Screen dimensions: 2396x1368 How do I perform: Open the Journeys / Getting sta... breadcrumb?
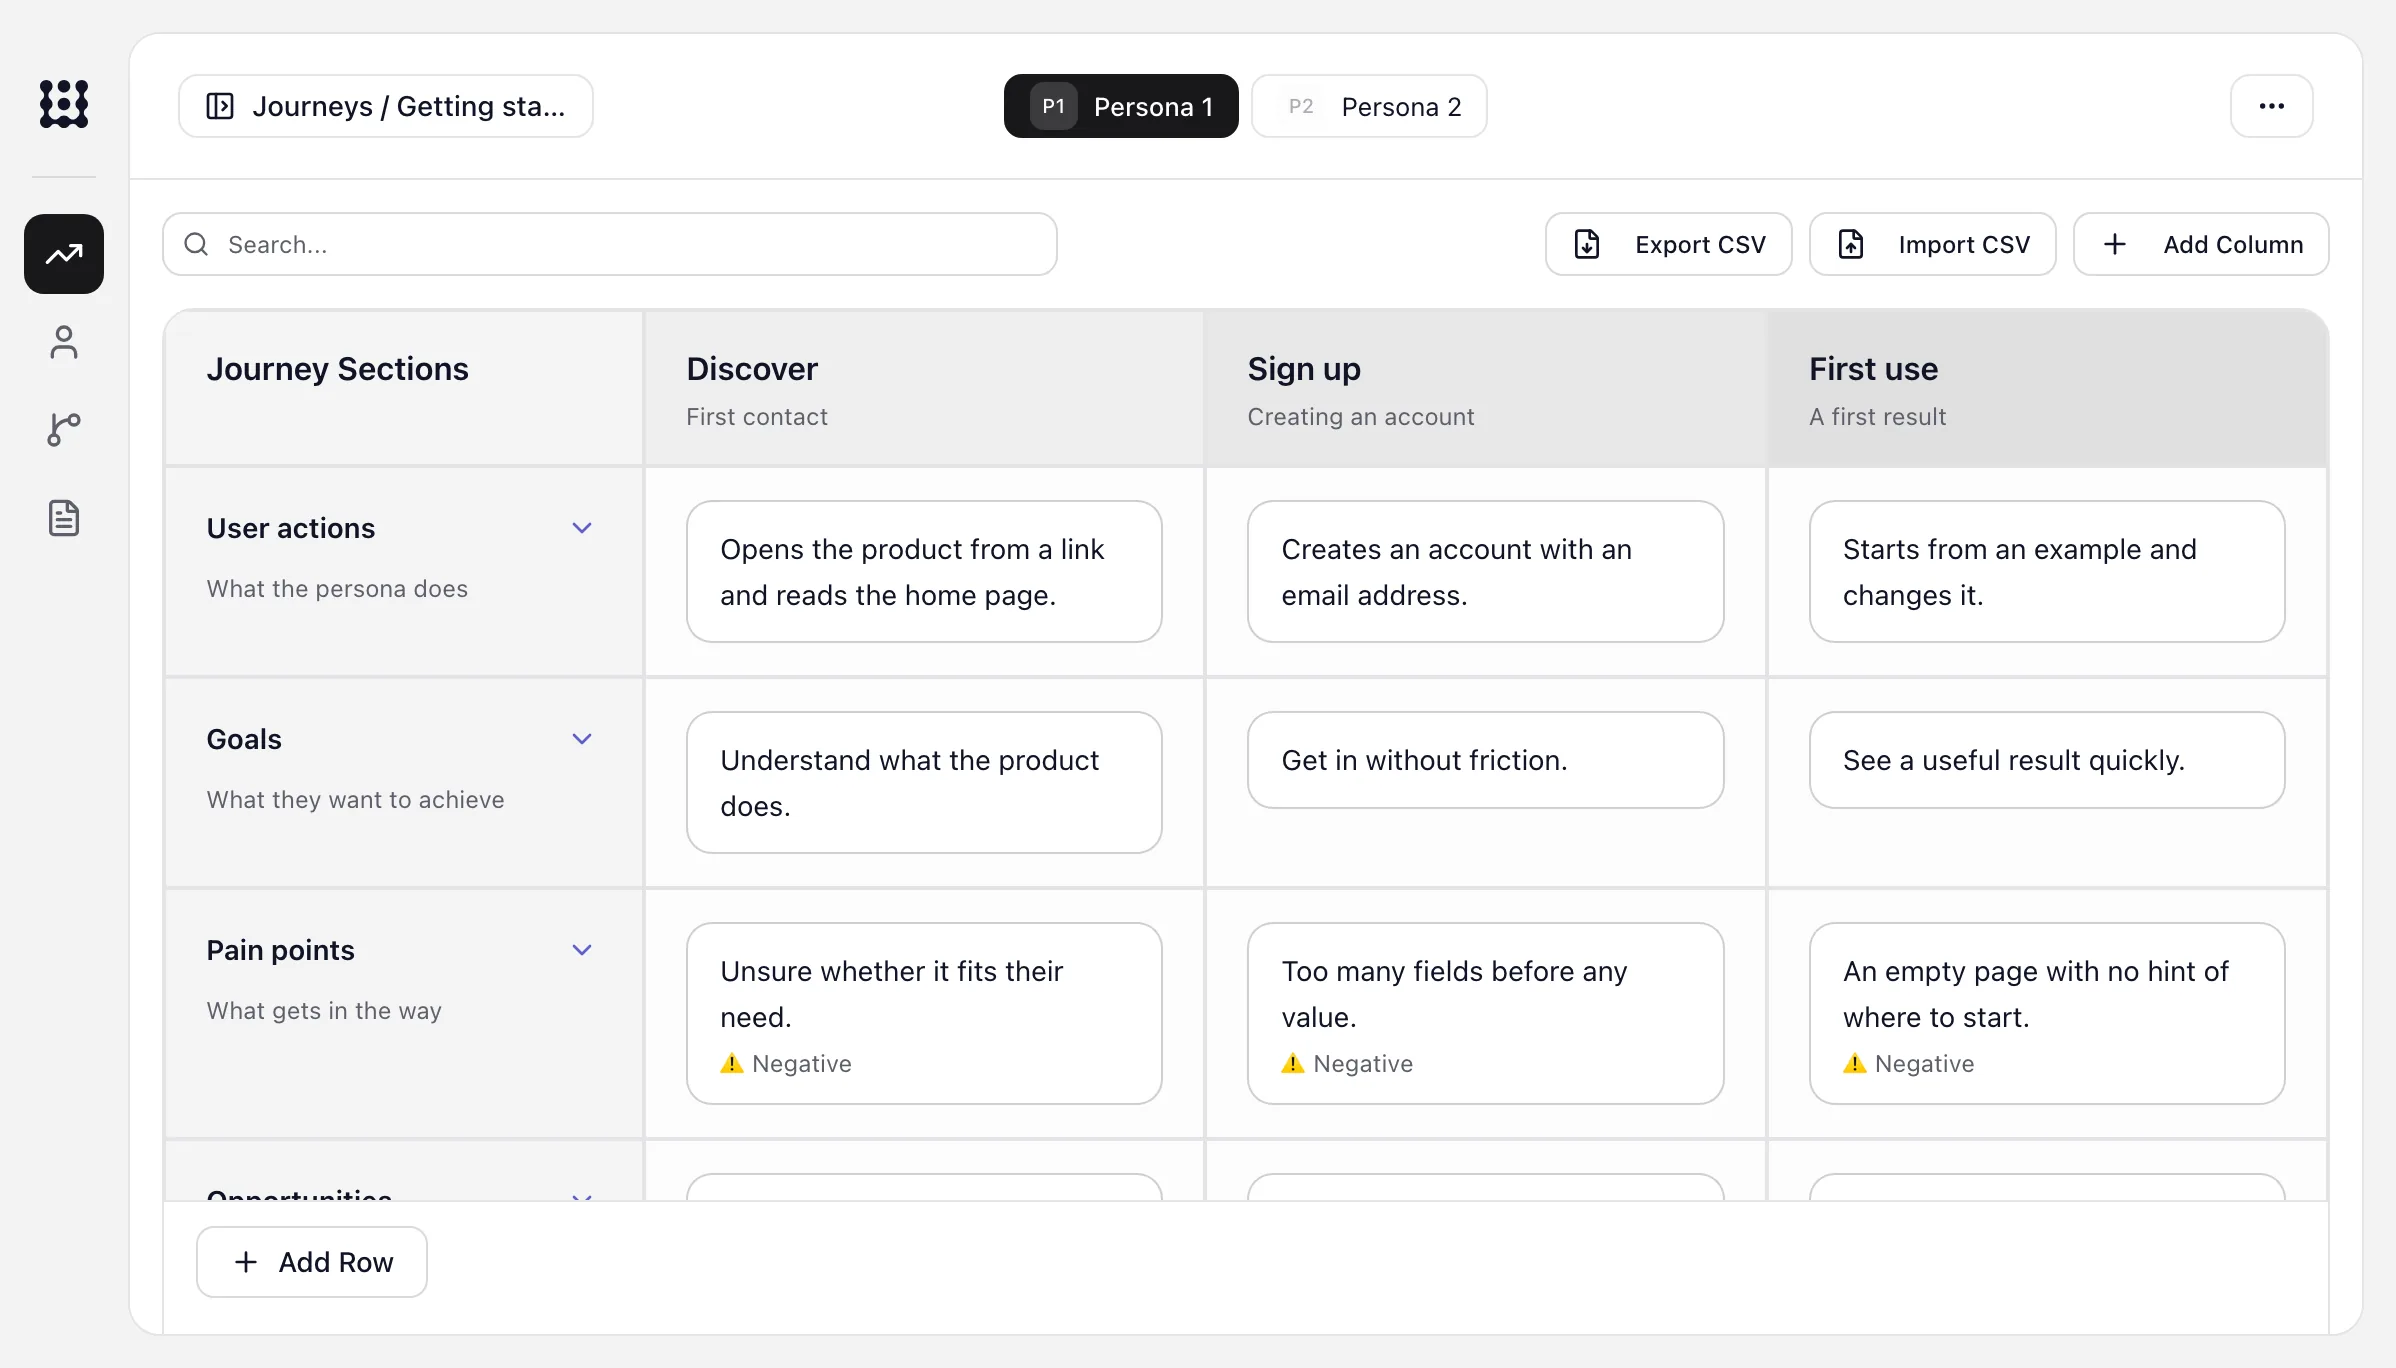[x=385, y=106]
